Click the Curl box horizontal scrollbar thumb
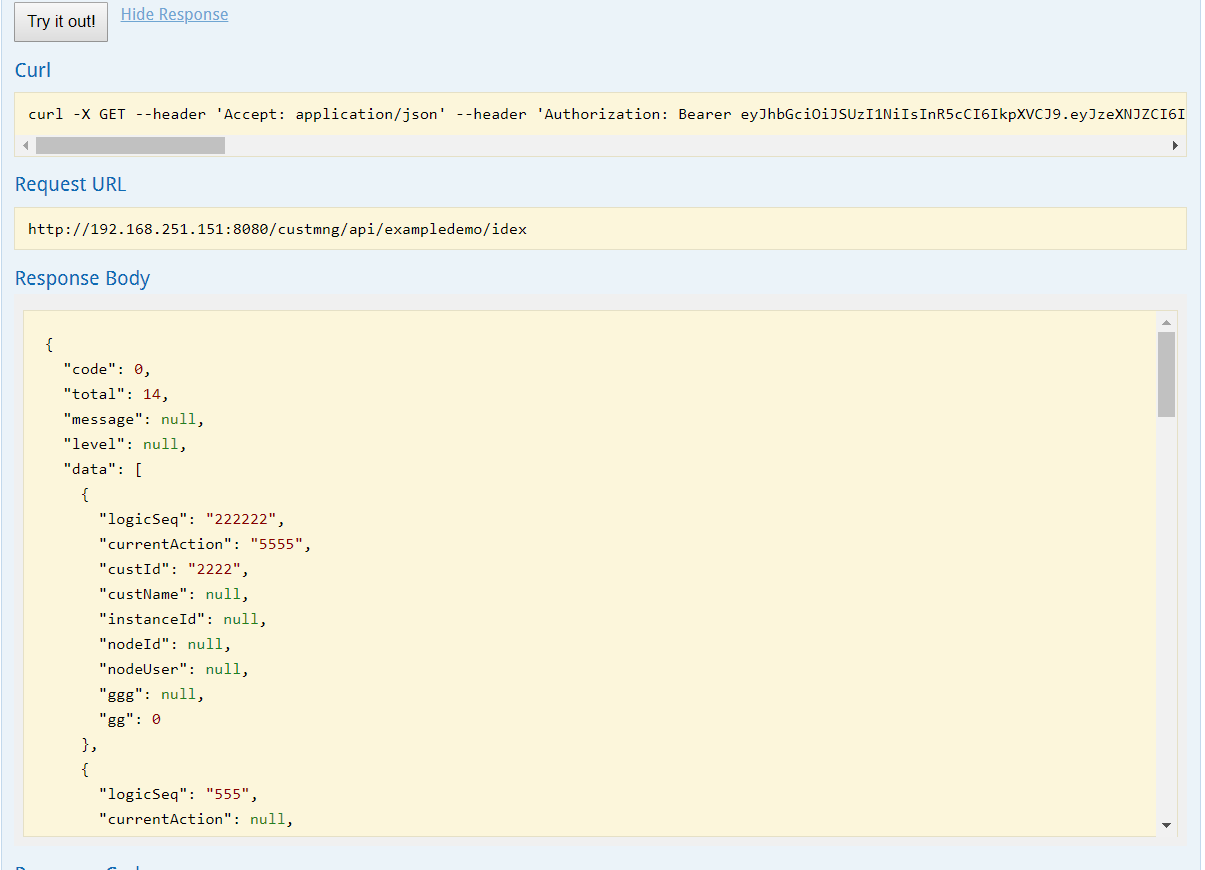Viewport: 1205px width, 870px height. [130, 146]
